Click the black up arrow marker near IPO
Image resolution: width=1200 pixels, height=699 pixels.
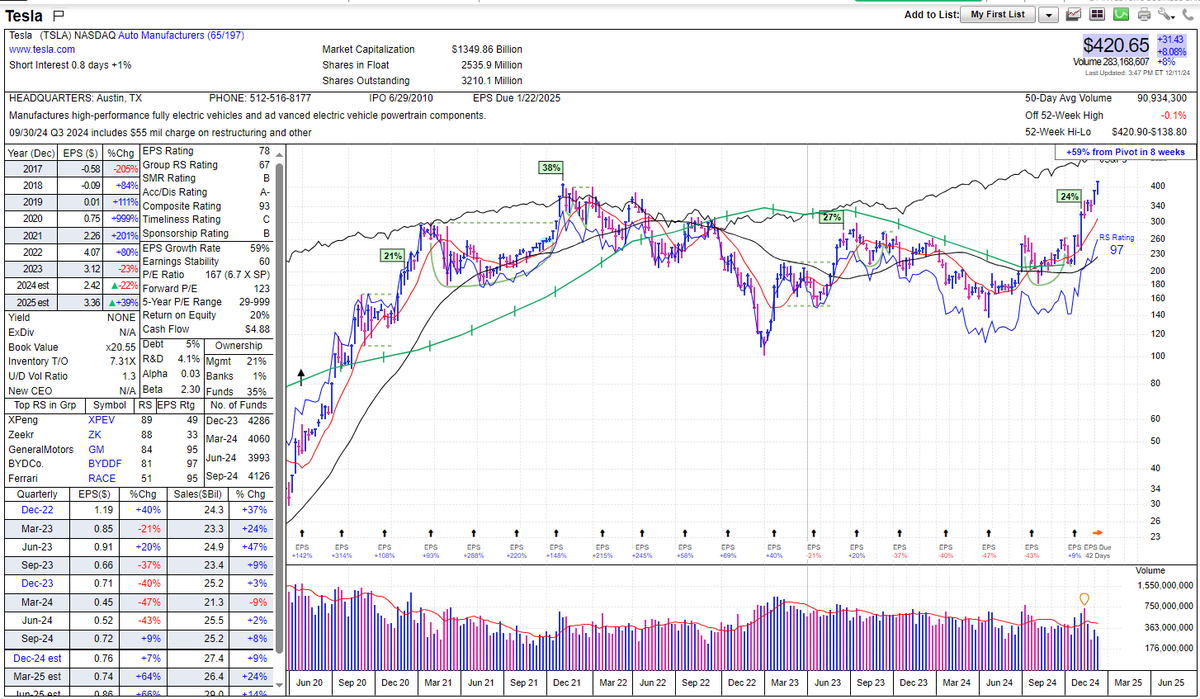[300, 377]
